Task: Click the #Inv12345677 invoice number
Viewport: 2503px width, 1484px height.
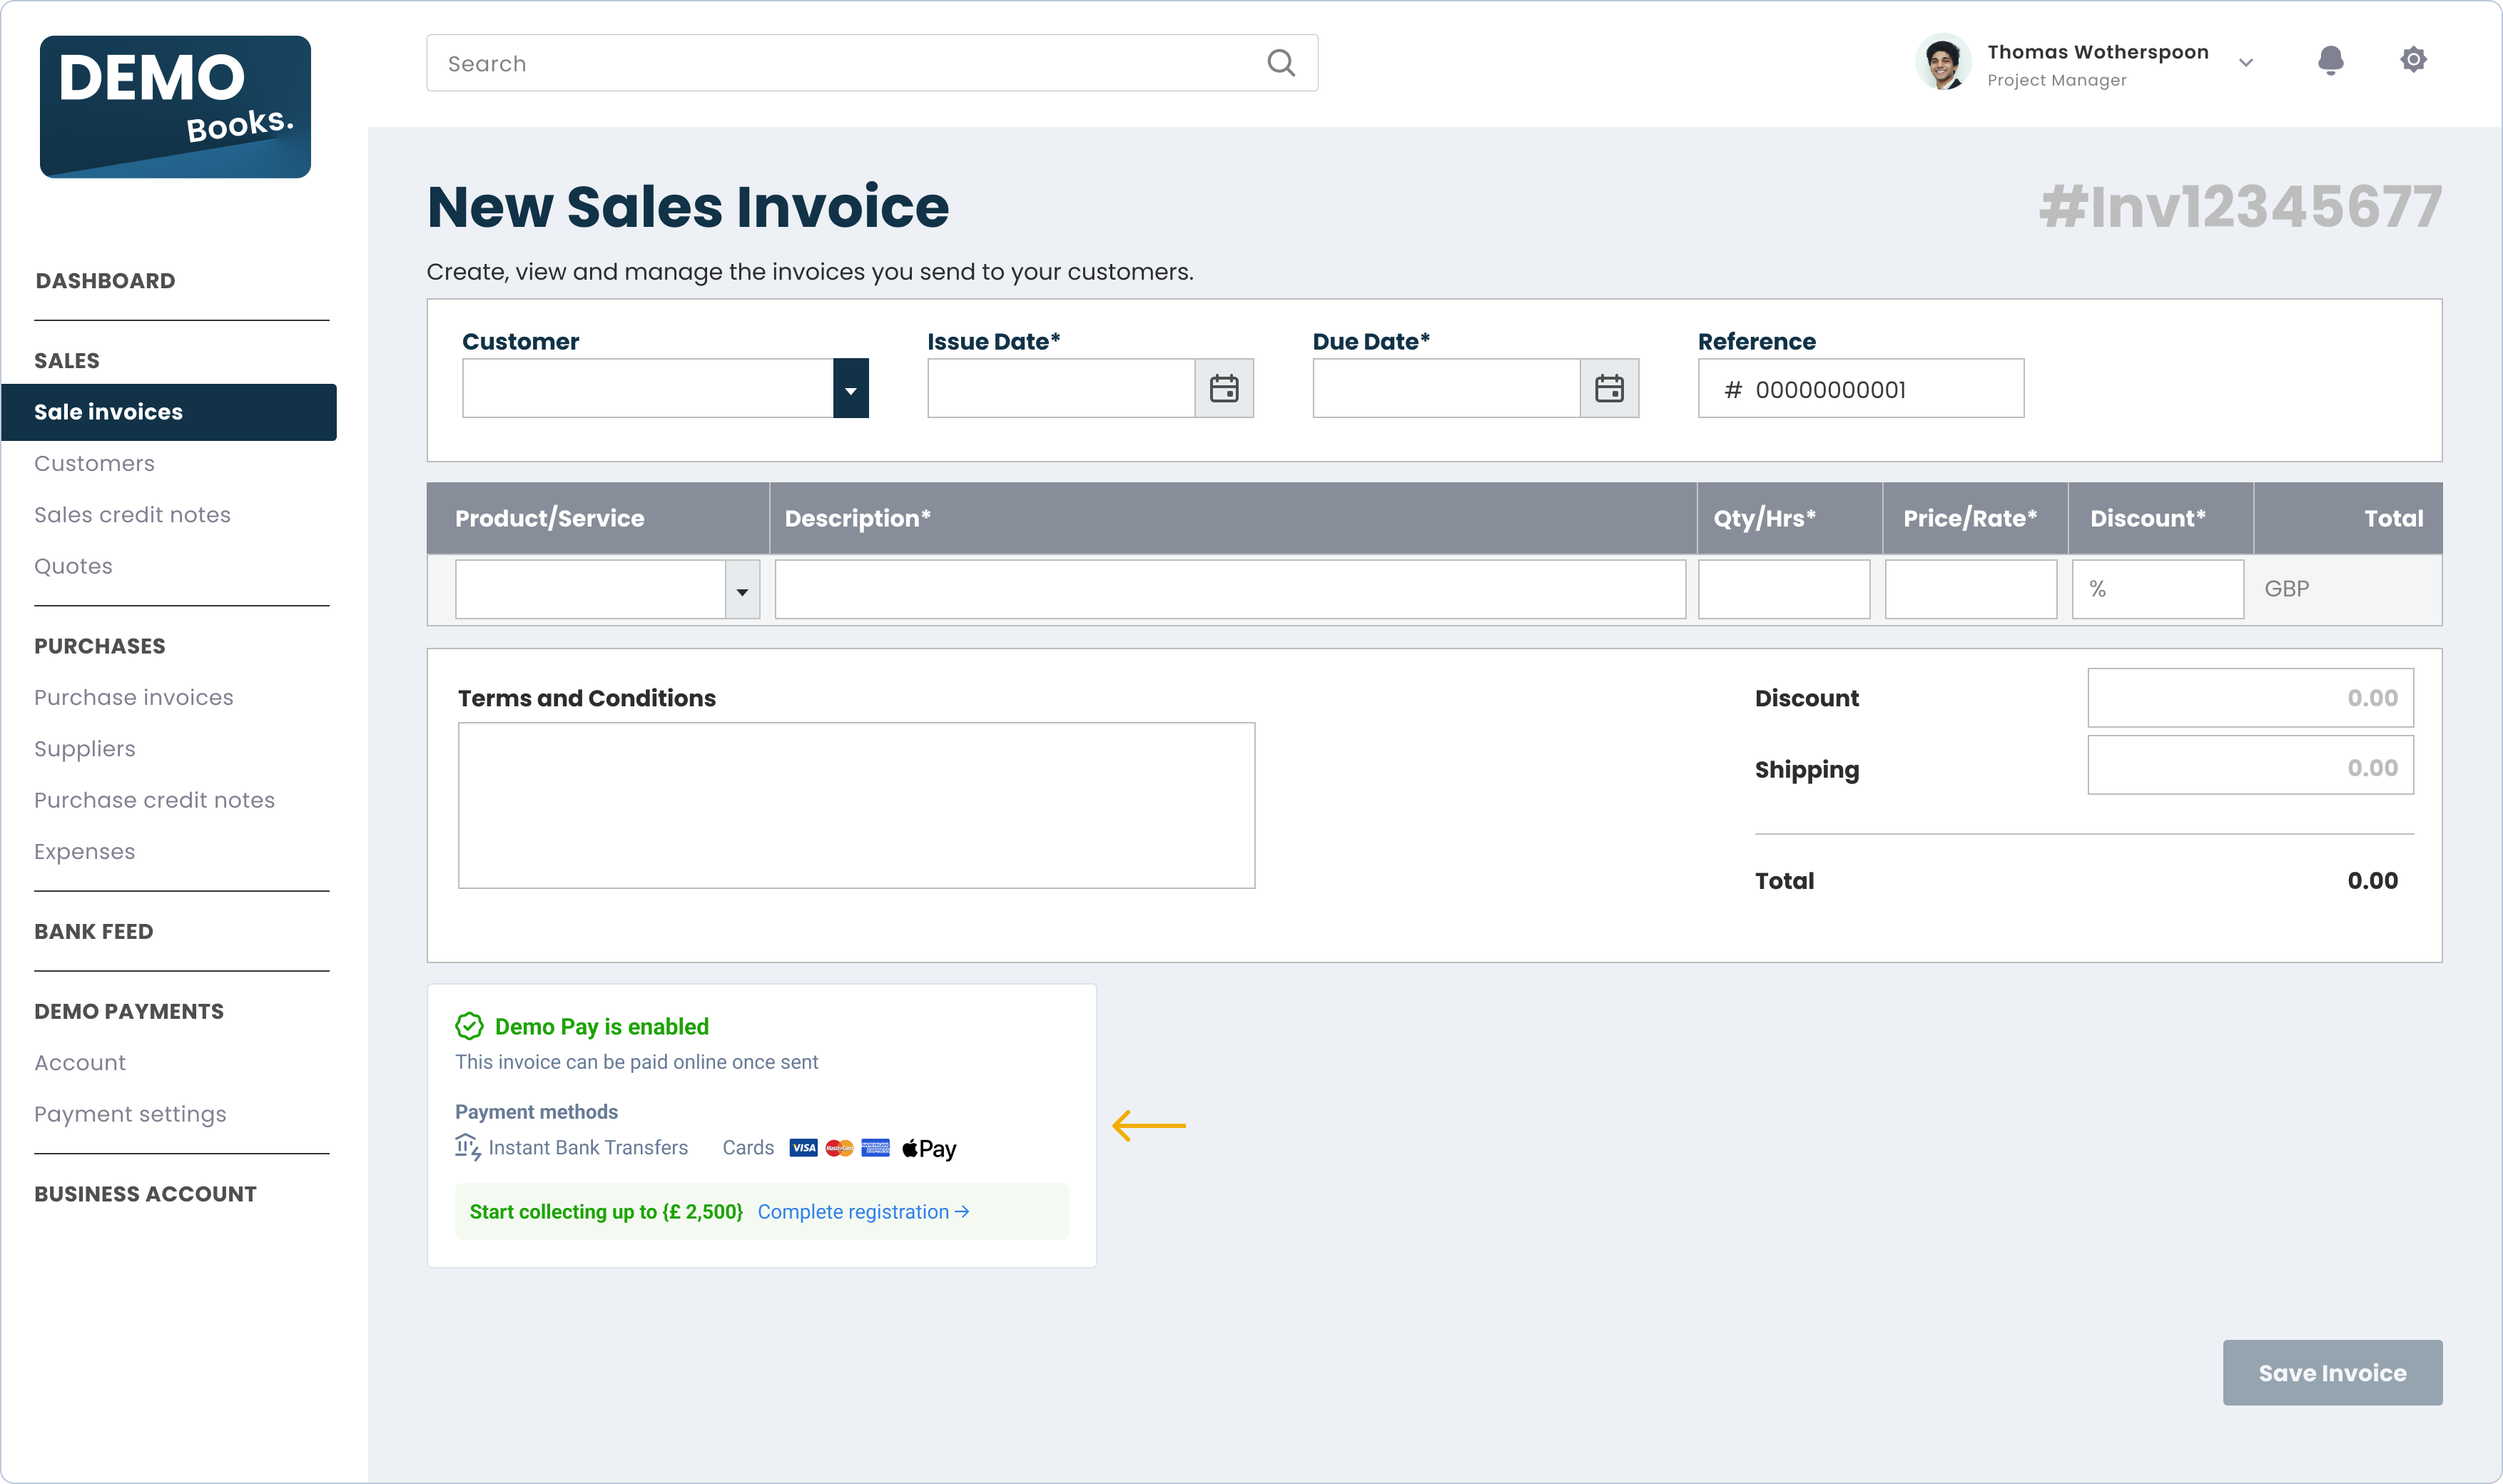Action: pos(2240,207)
